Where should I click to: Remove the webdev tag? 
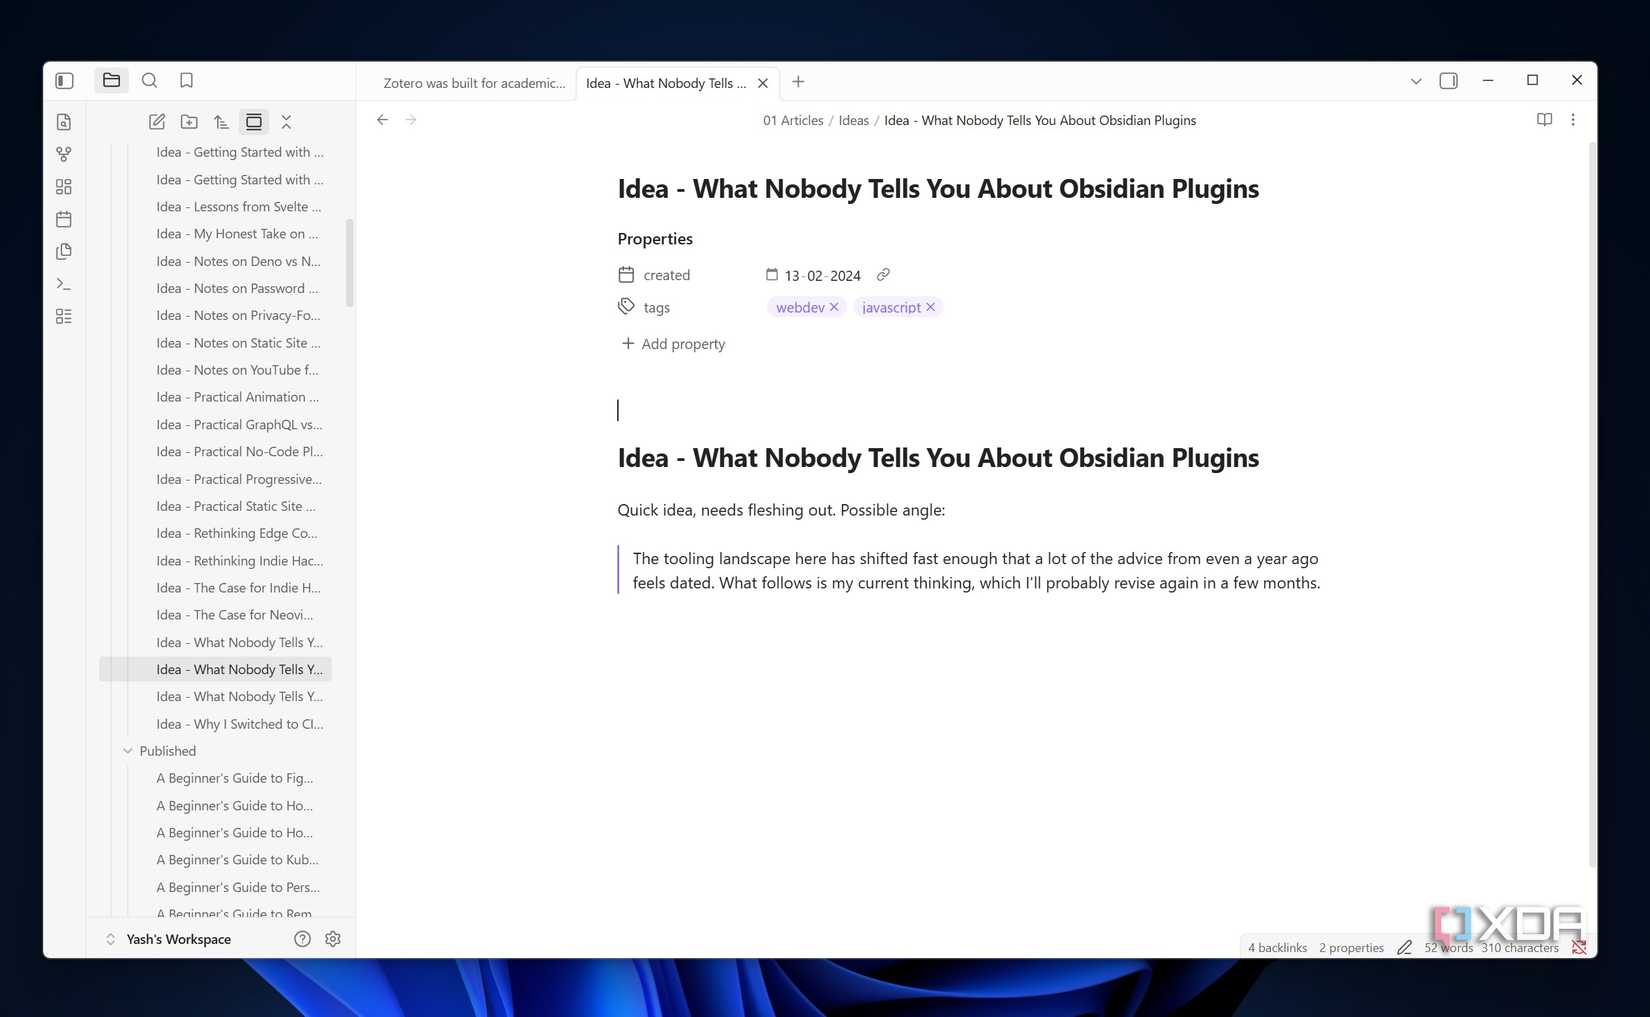coord(834,307)
